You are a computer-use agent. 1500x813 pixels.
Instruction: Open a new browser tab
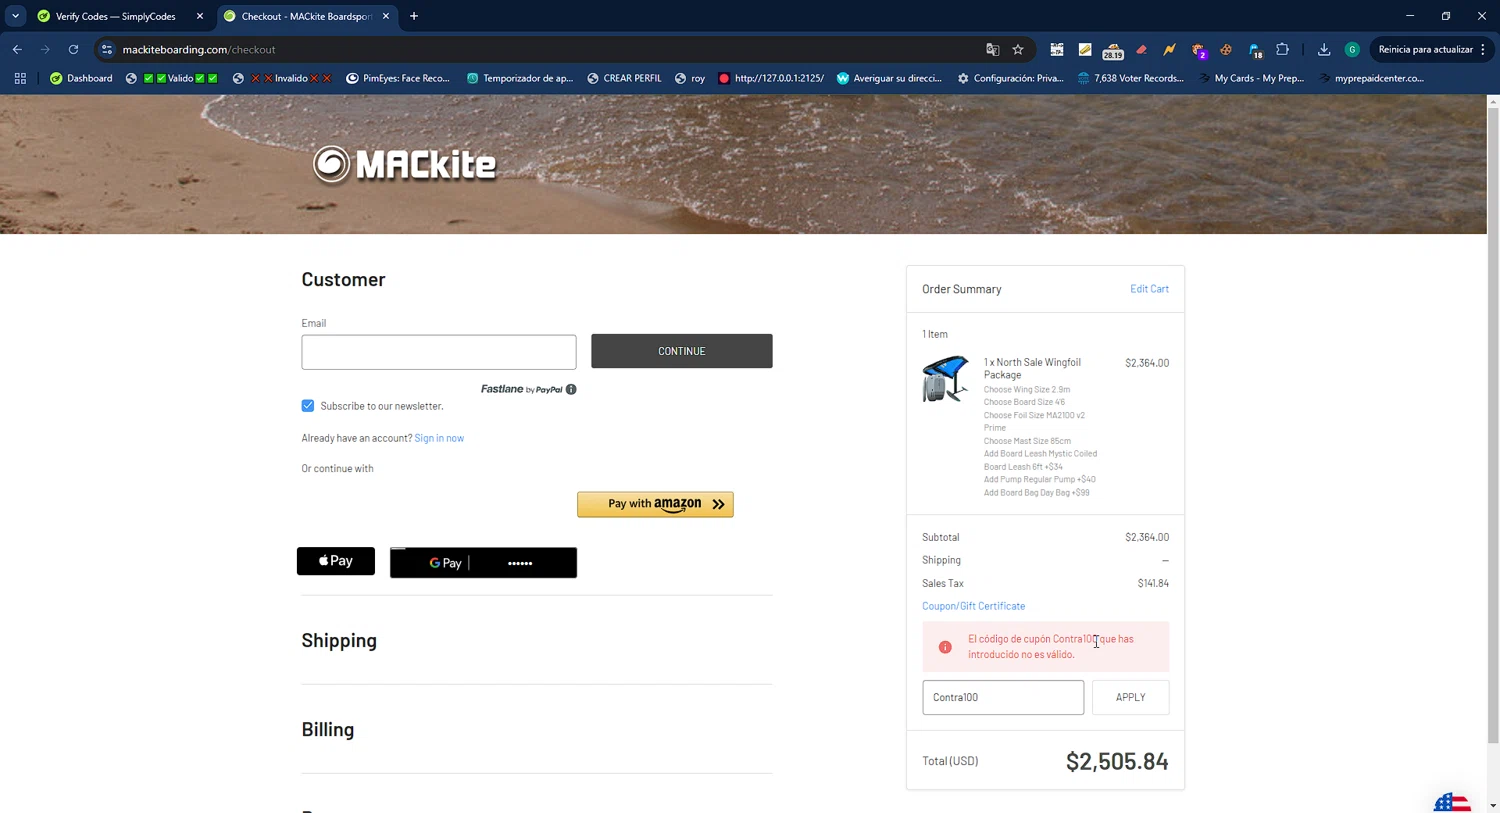click(414, 16)
